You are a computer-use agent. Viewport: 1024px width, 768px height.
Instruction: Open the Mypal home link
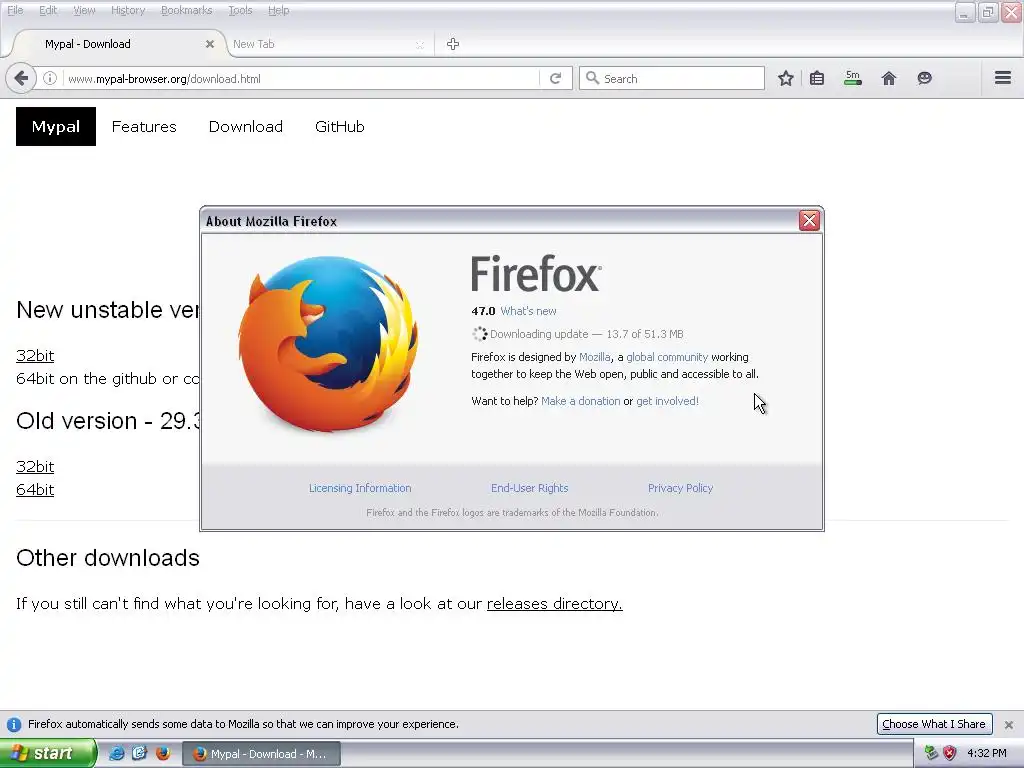(x=56, y=127)
